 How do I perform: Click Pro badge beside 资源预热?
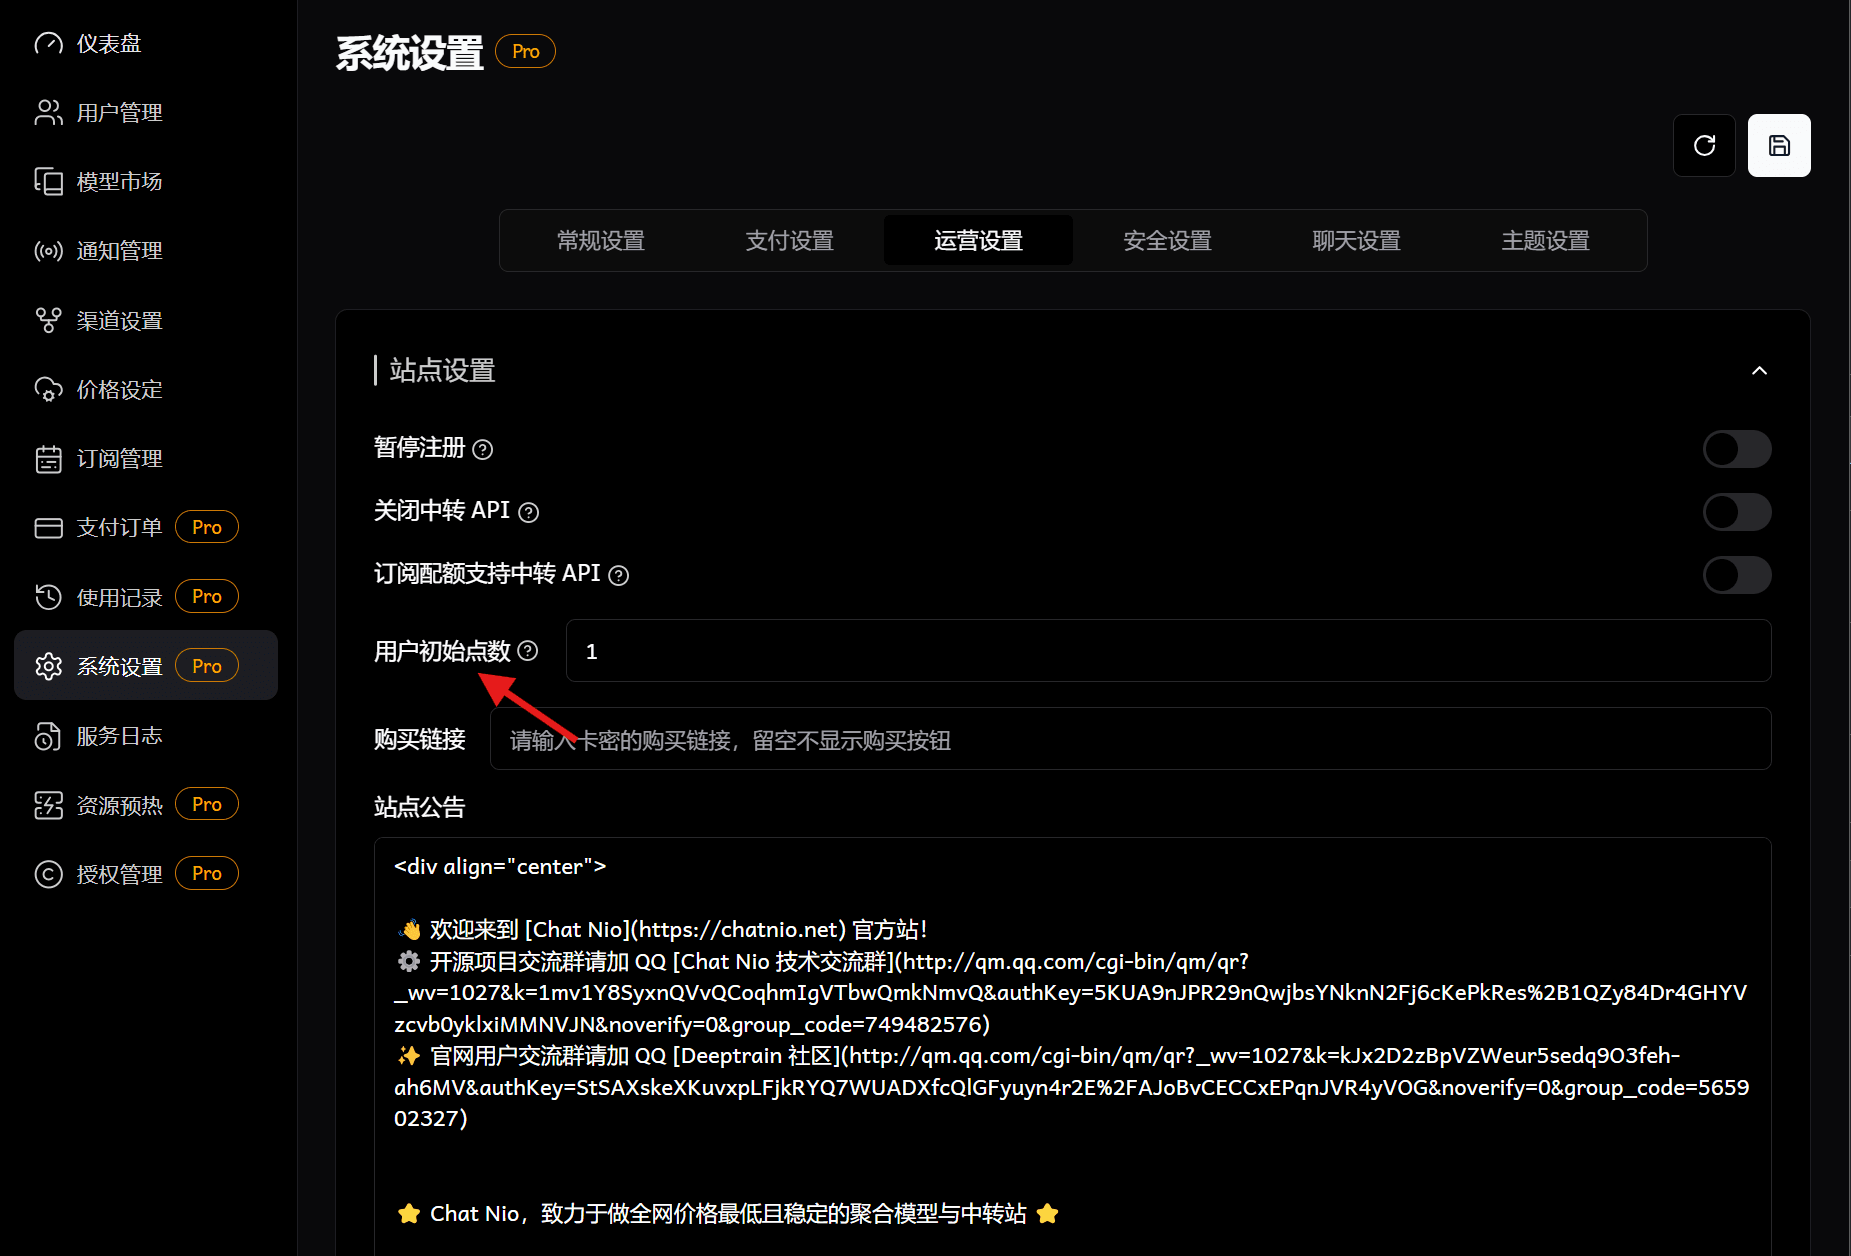pyautogui.click(x=207, y=804)
